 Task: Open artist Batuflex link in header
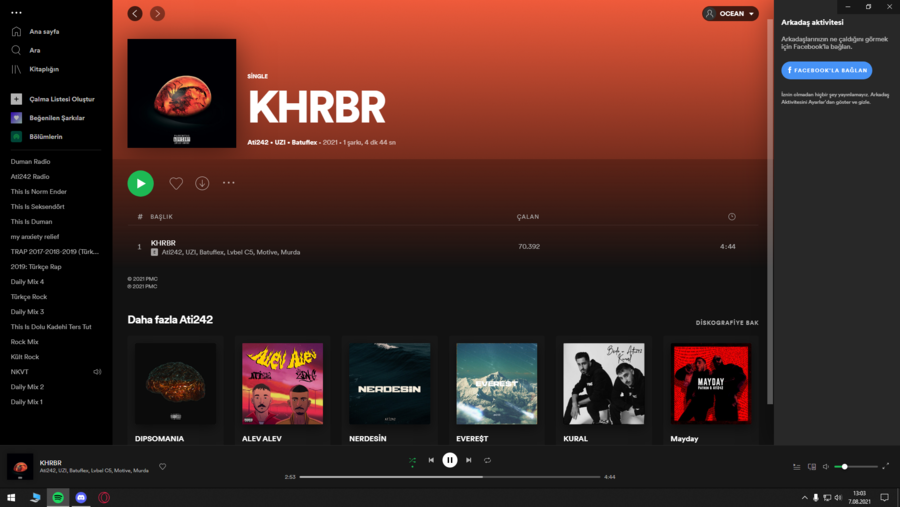(304, 142)
